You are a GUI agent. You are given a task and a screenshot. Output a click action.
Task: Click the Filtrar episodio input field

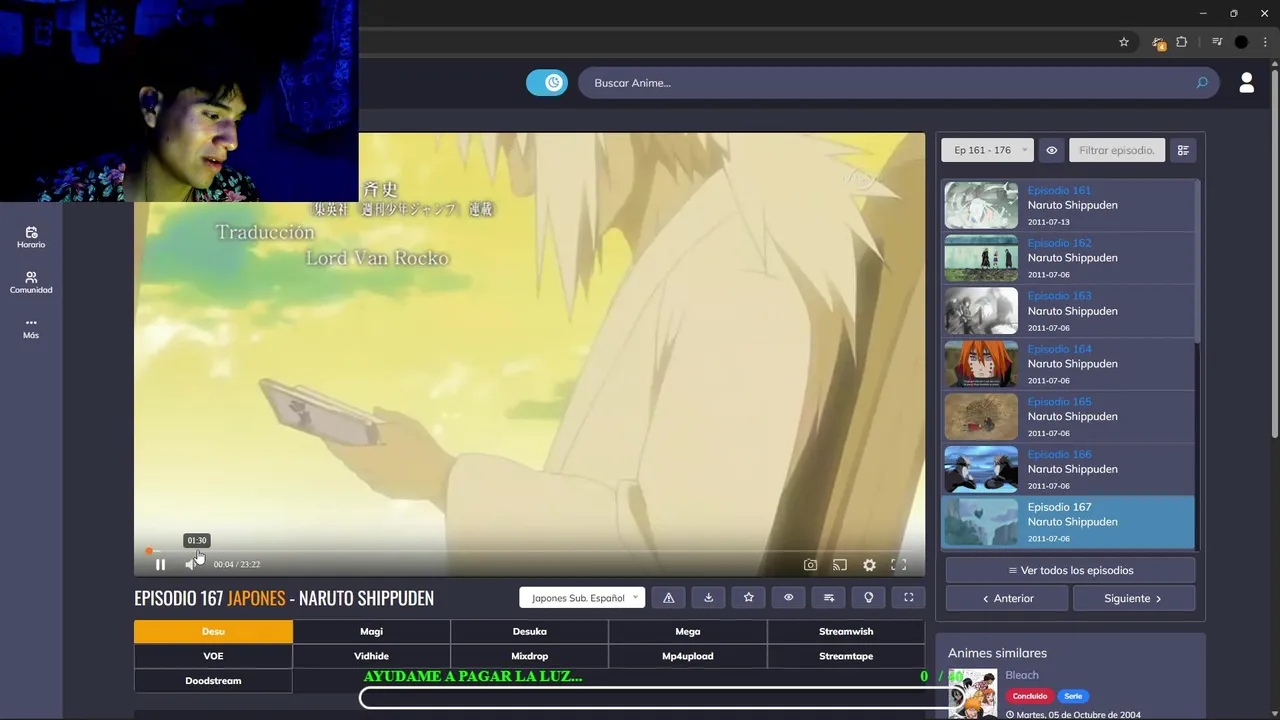(x=1117, y=150)
